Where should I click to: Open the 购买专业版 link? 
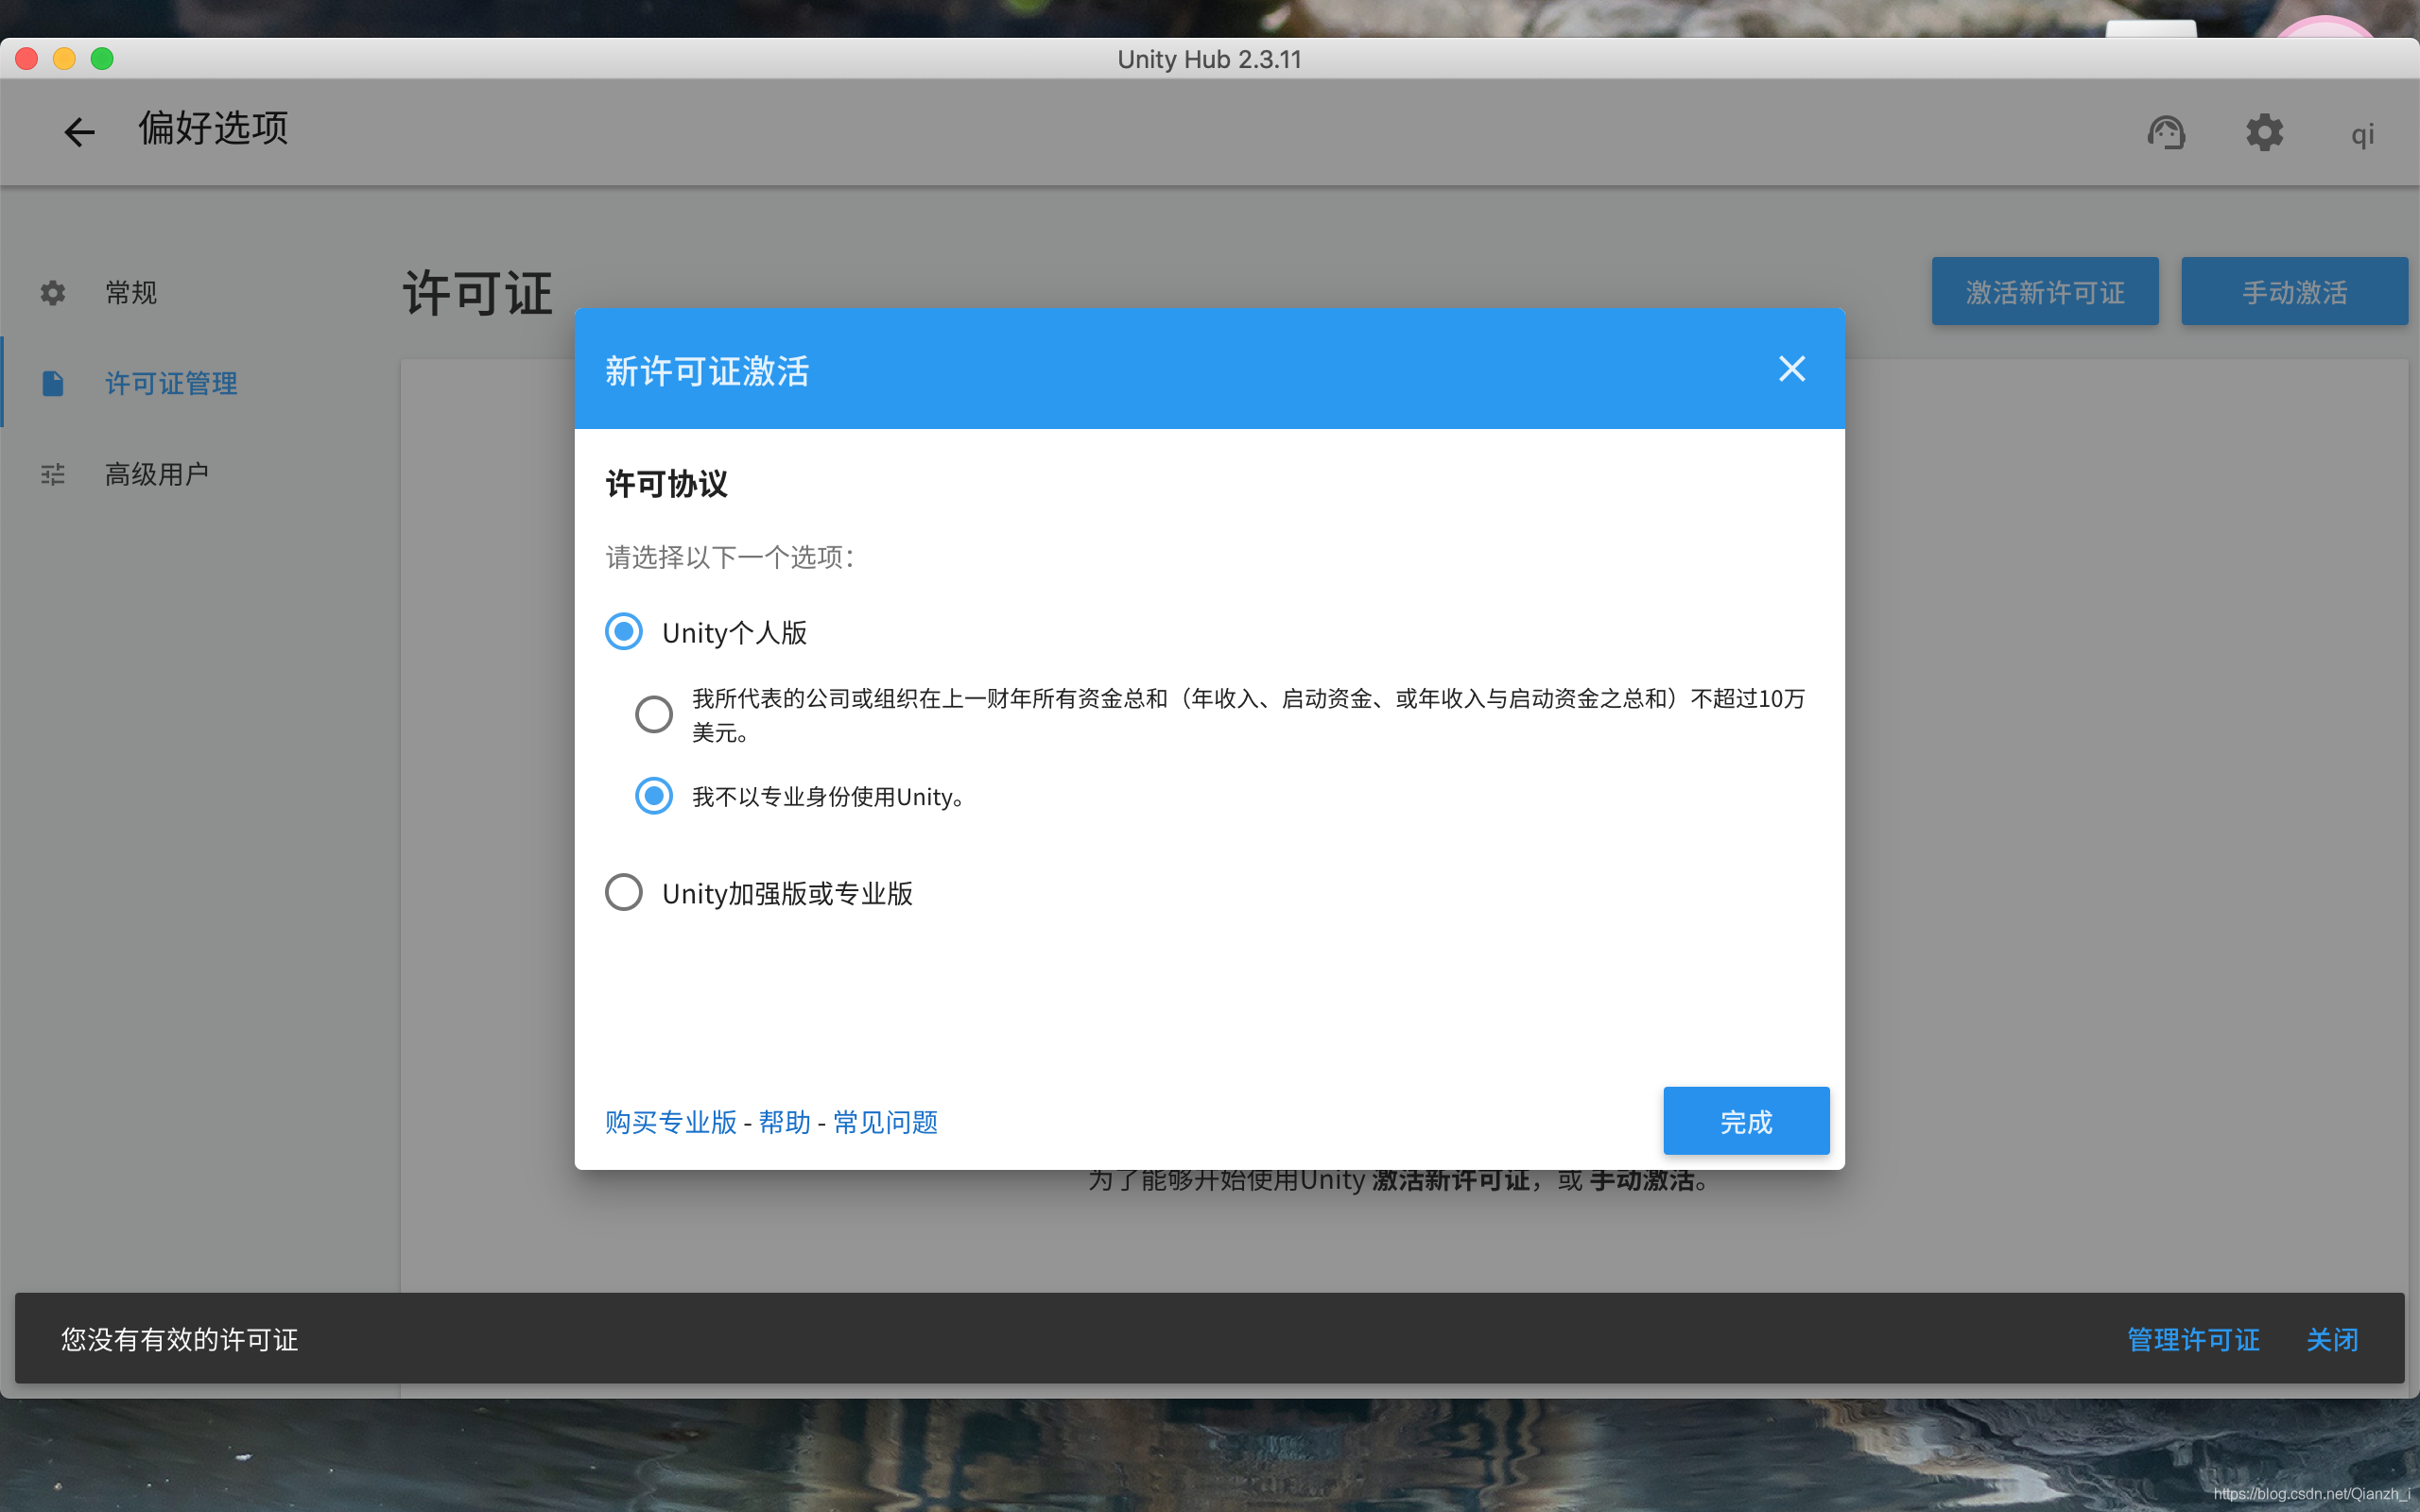pyautogui.click(x=670, y=1122)
